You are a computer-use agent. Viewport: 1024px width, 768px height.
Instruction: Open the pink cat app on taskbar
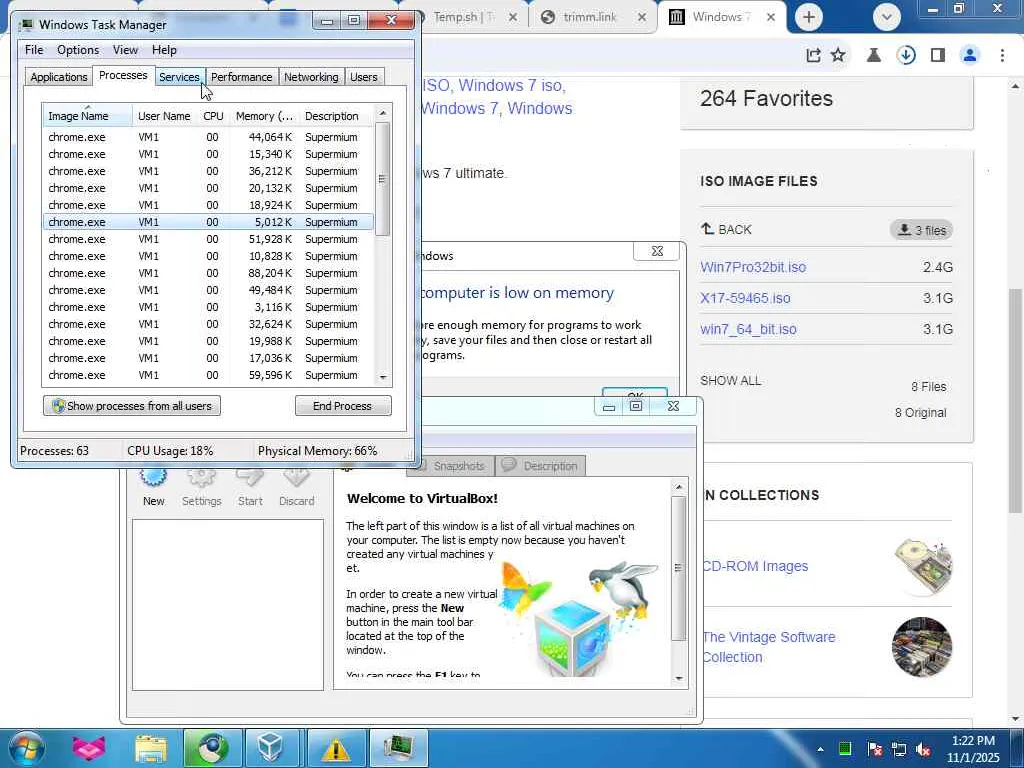[88, 748]
